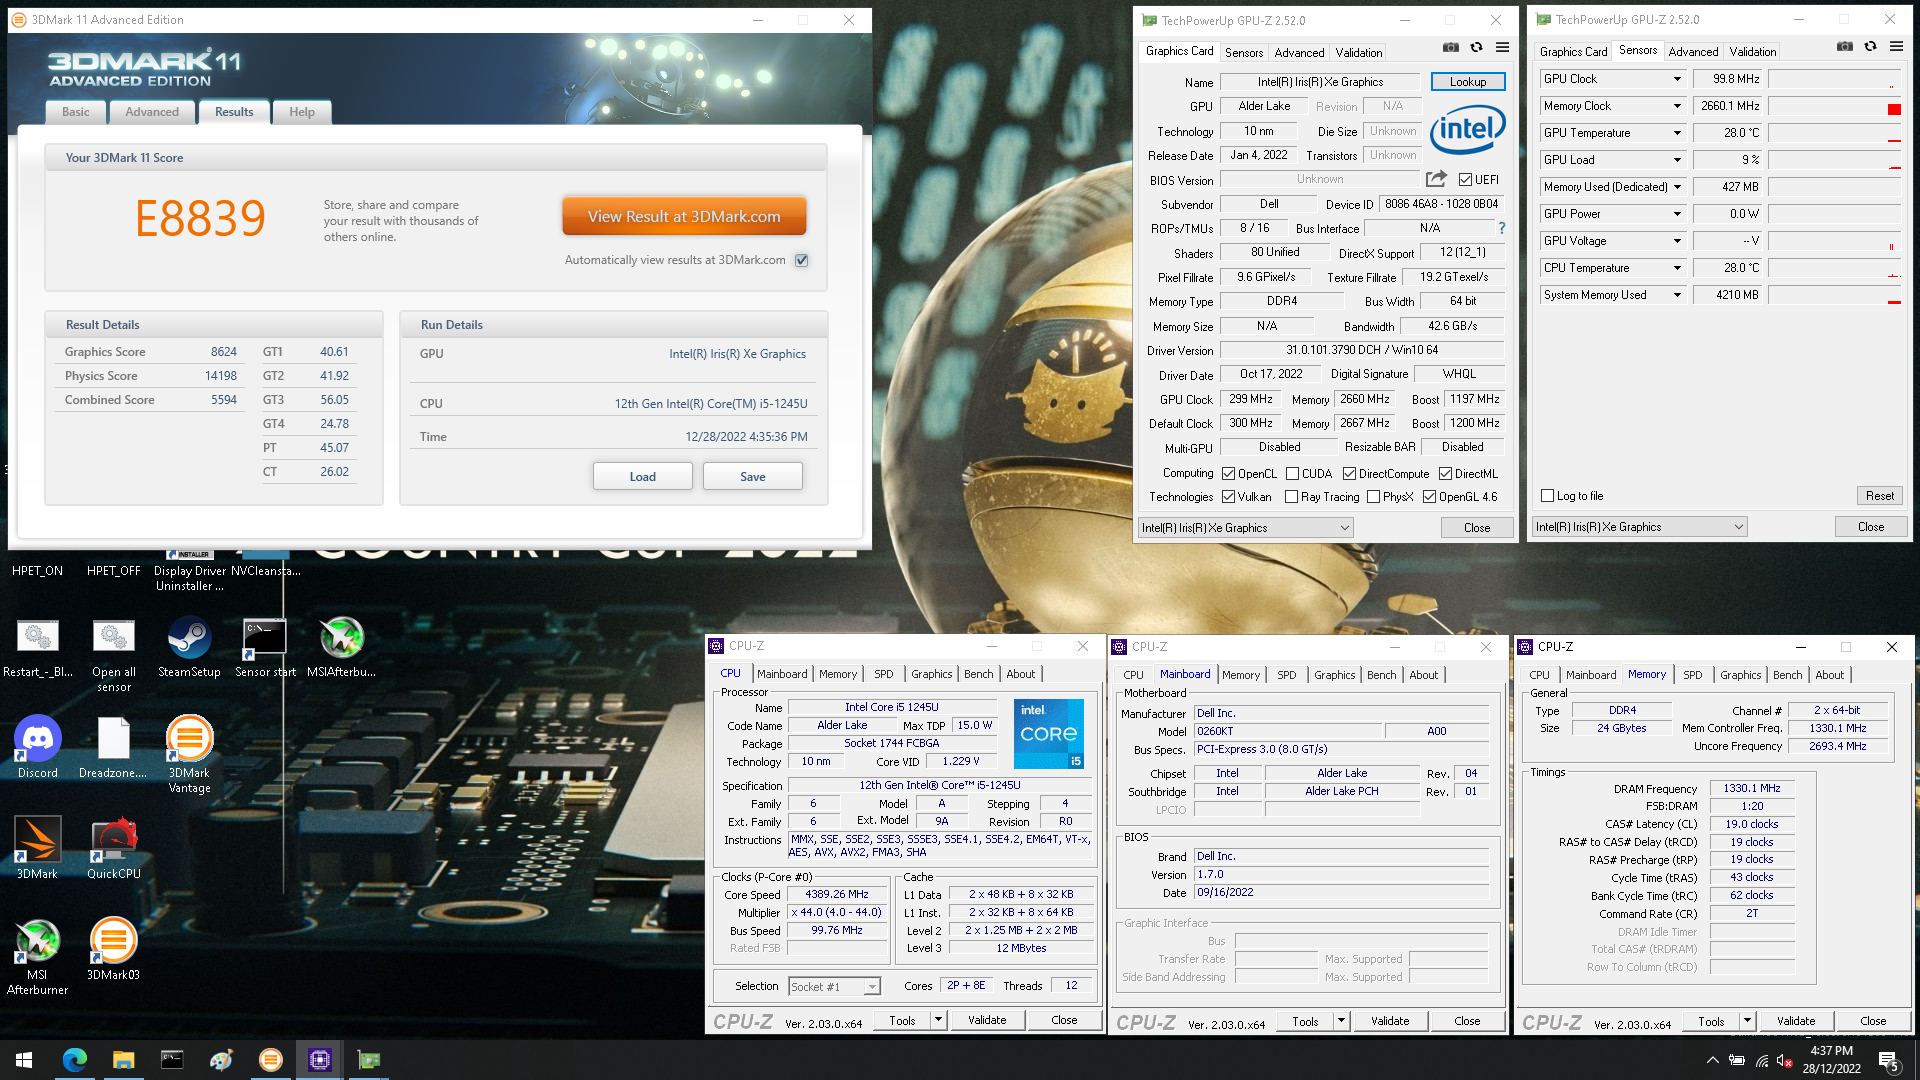The height and width of the screenshot is (1080, 1920).
Task: Toggle the DirectCompute checkbox in GPU-Z
Action: click(1349, 474)
